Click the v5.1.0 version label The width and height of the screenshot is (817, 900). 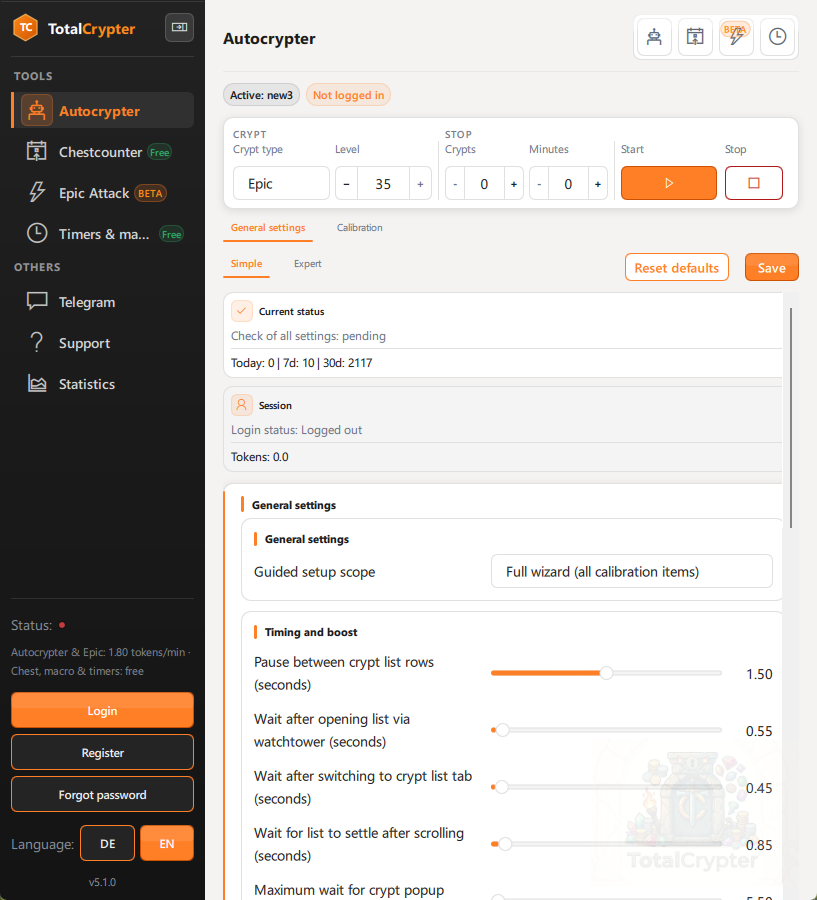click(x=102, y=882)
